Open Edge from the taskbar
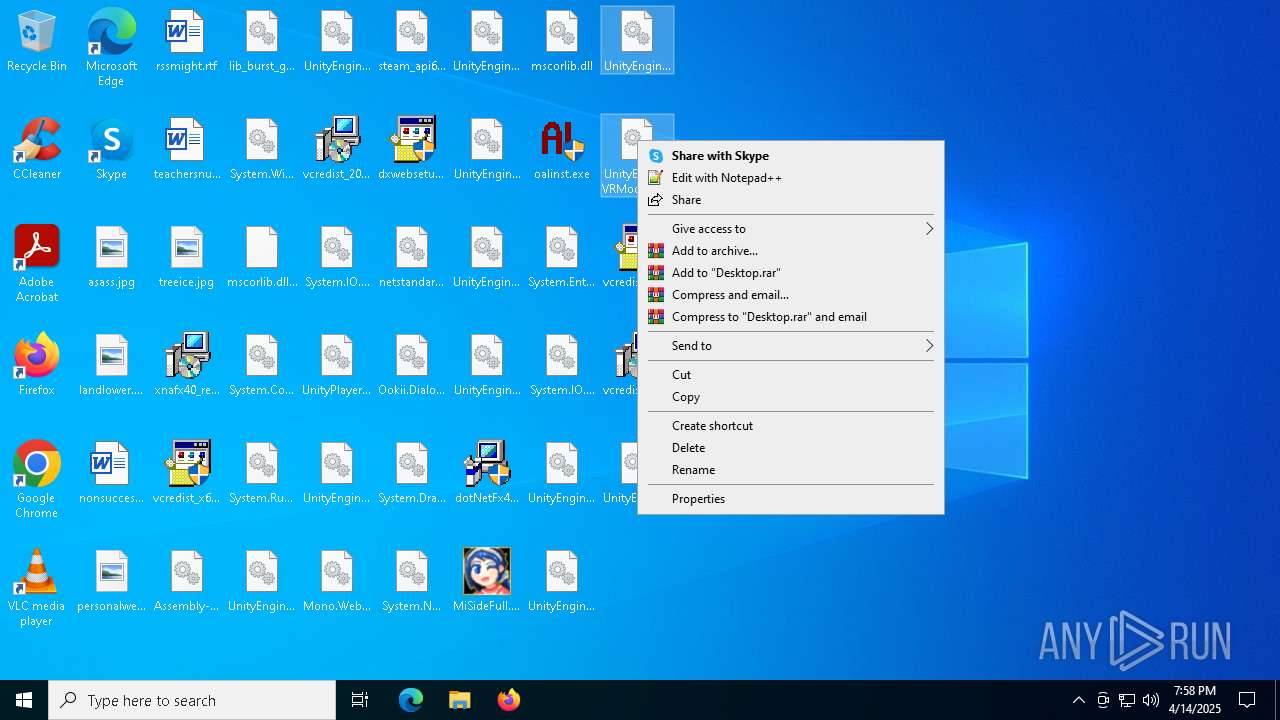Viewport: 1280px width, 720px height. coord(411,700)
